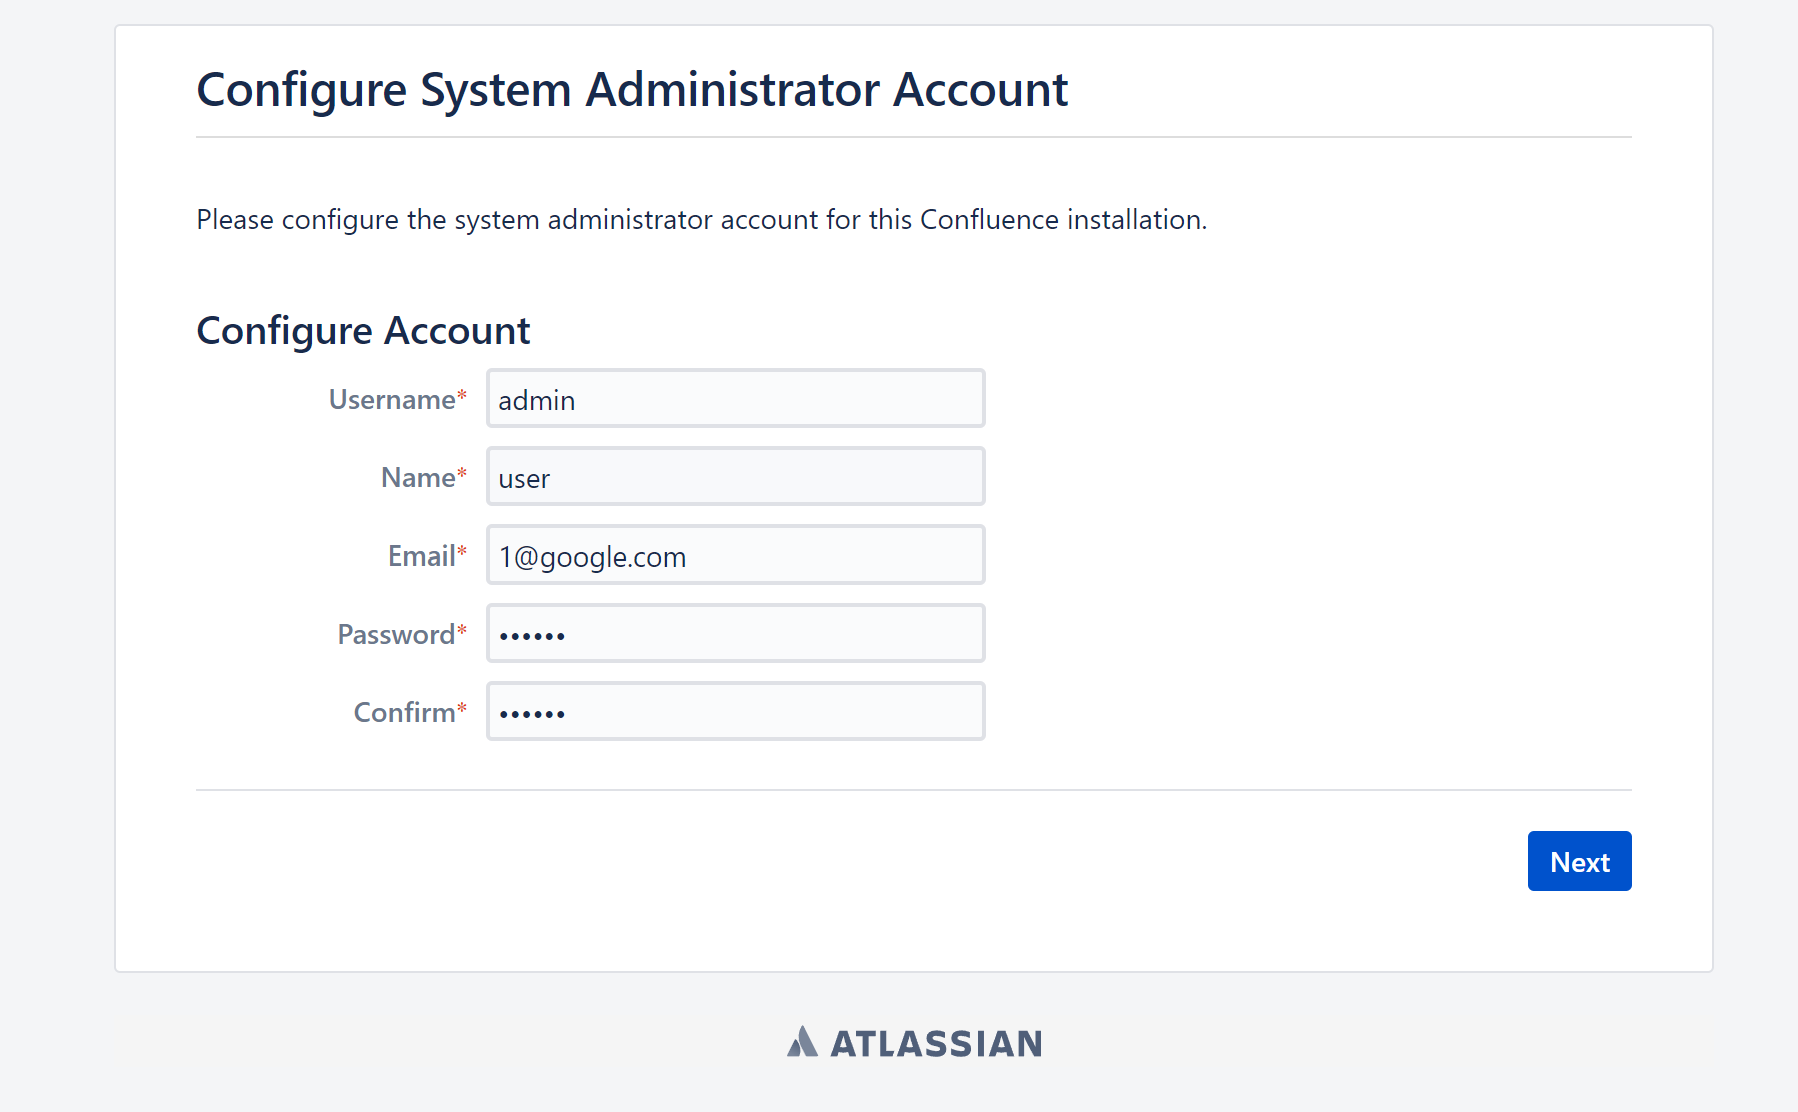Click the Email label text
1798x1112 pixels.
tap(427, 555)
